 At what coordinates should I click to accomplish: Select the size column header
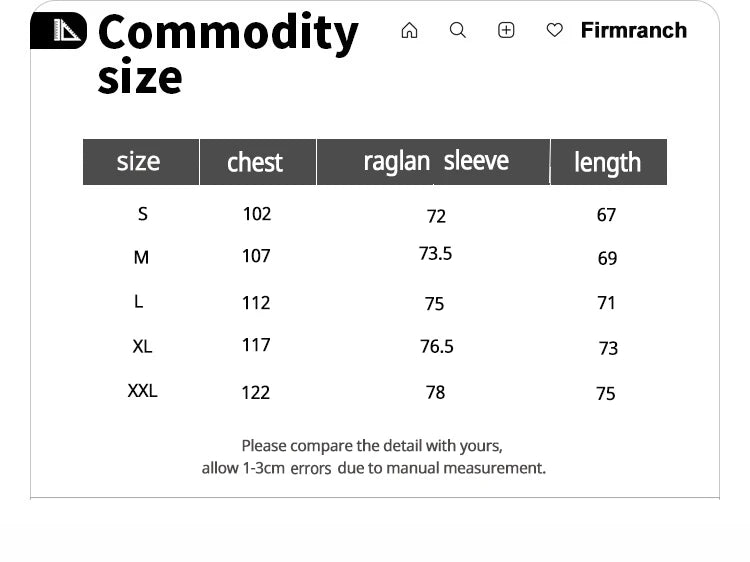(139, 162)
